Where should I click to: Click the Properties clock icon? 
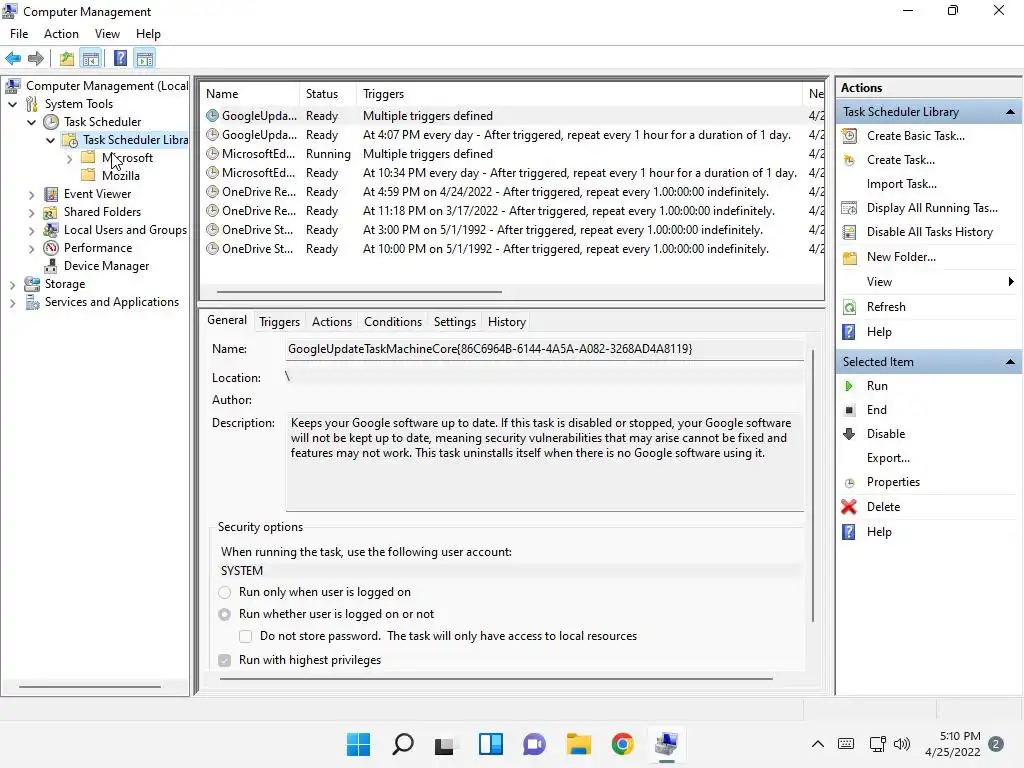[849, 483]
